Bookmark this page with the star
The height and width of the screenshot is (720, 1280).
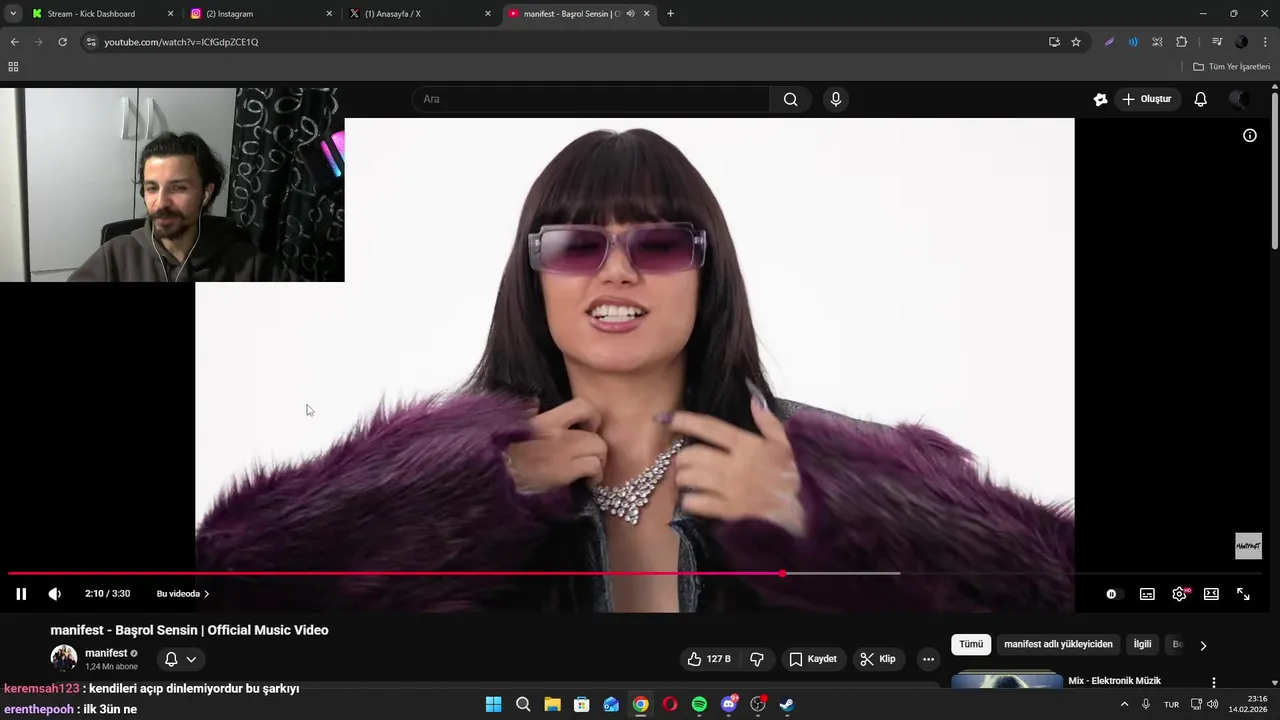tap(1076, 42)
